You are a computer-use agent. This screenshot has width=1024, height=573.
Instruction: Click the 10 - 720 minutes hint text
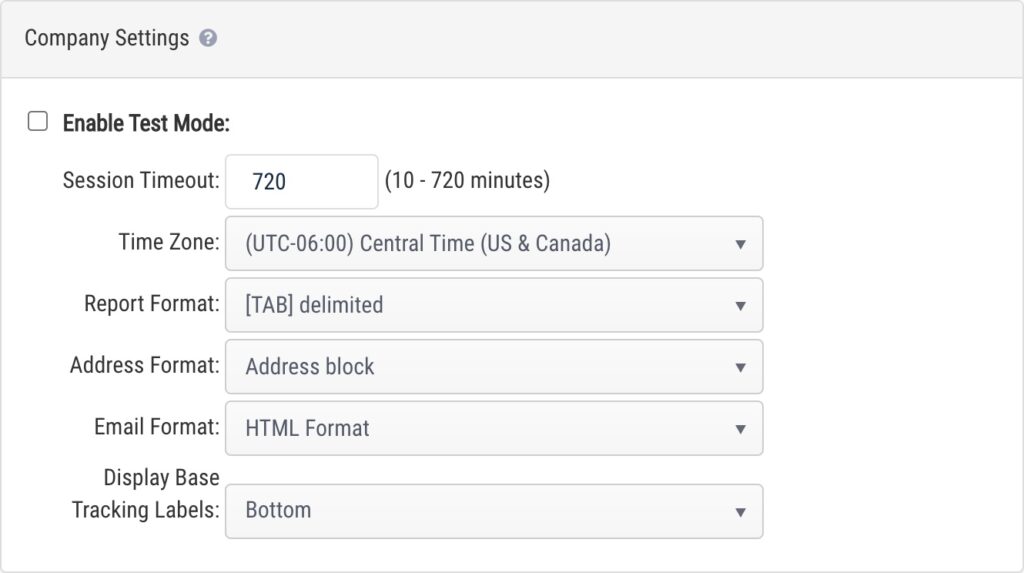pyautogui.click(x=467, y=182)
